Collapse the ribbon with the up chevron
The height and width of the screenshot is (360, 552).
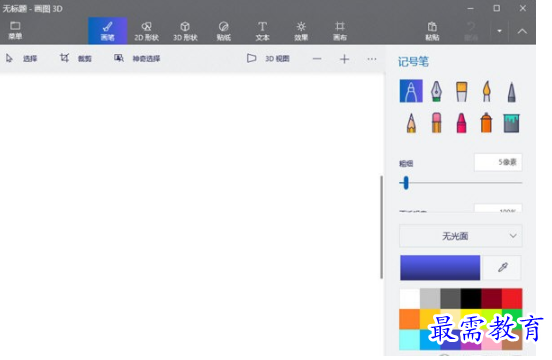coord(522,31)
